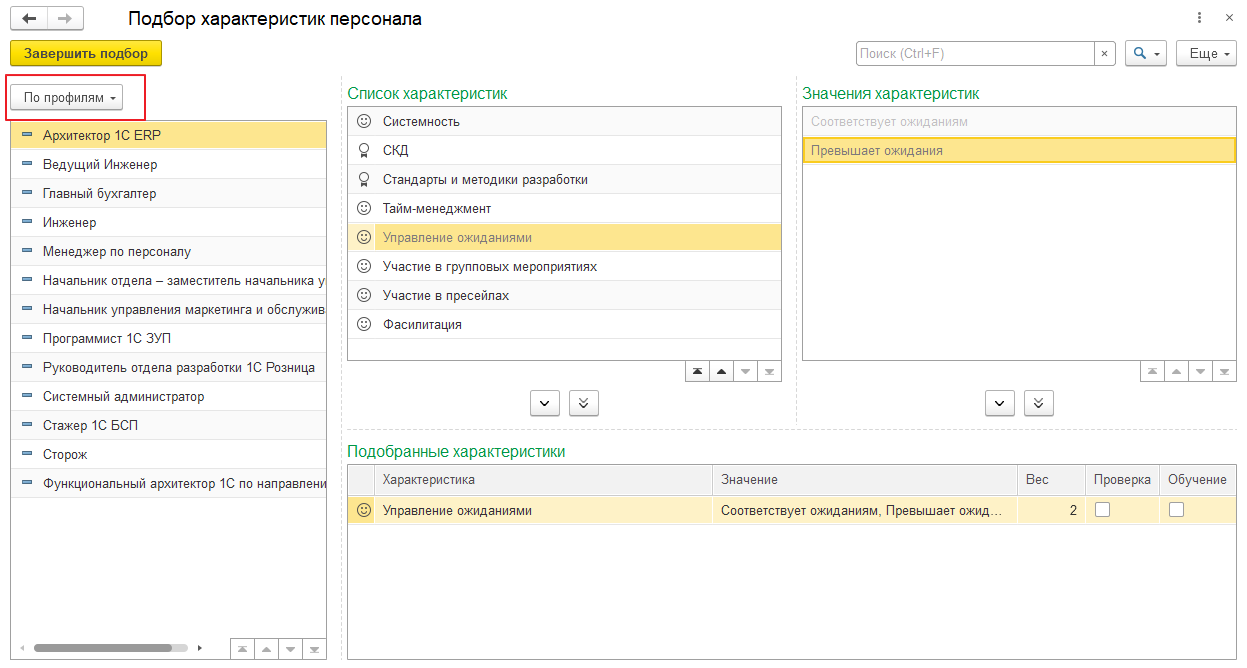Click into the Поиск search field
The image size is (1247, 668).
[973, 54]
